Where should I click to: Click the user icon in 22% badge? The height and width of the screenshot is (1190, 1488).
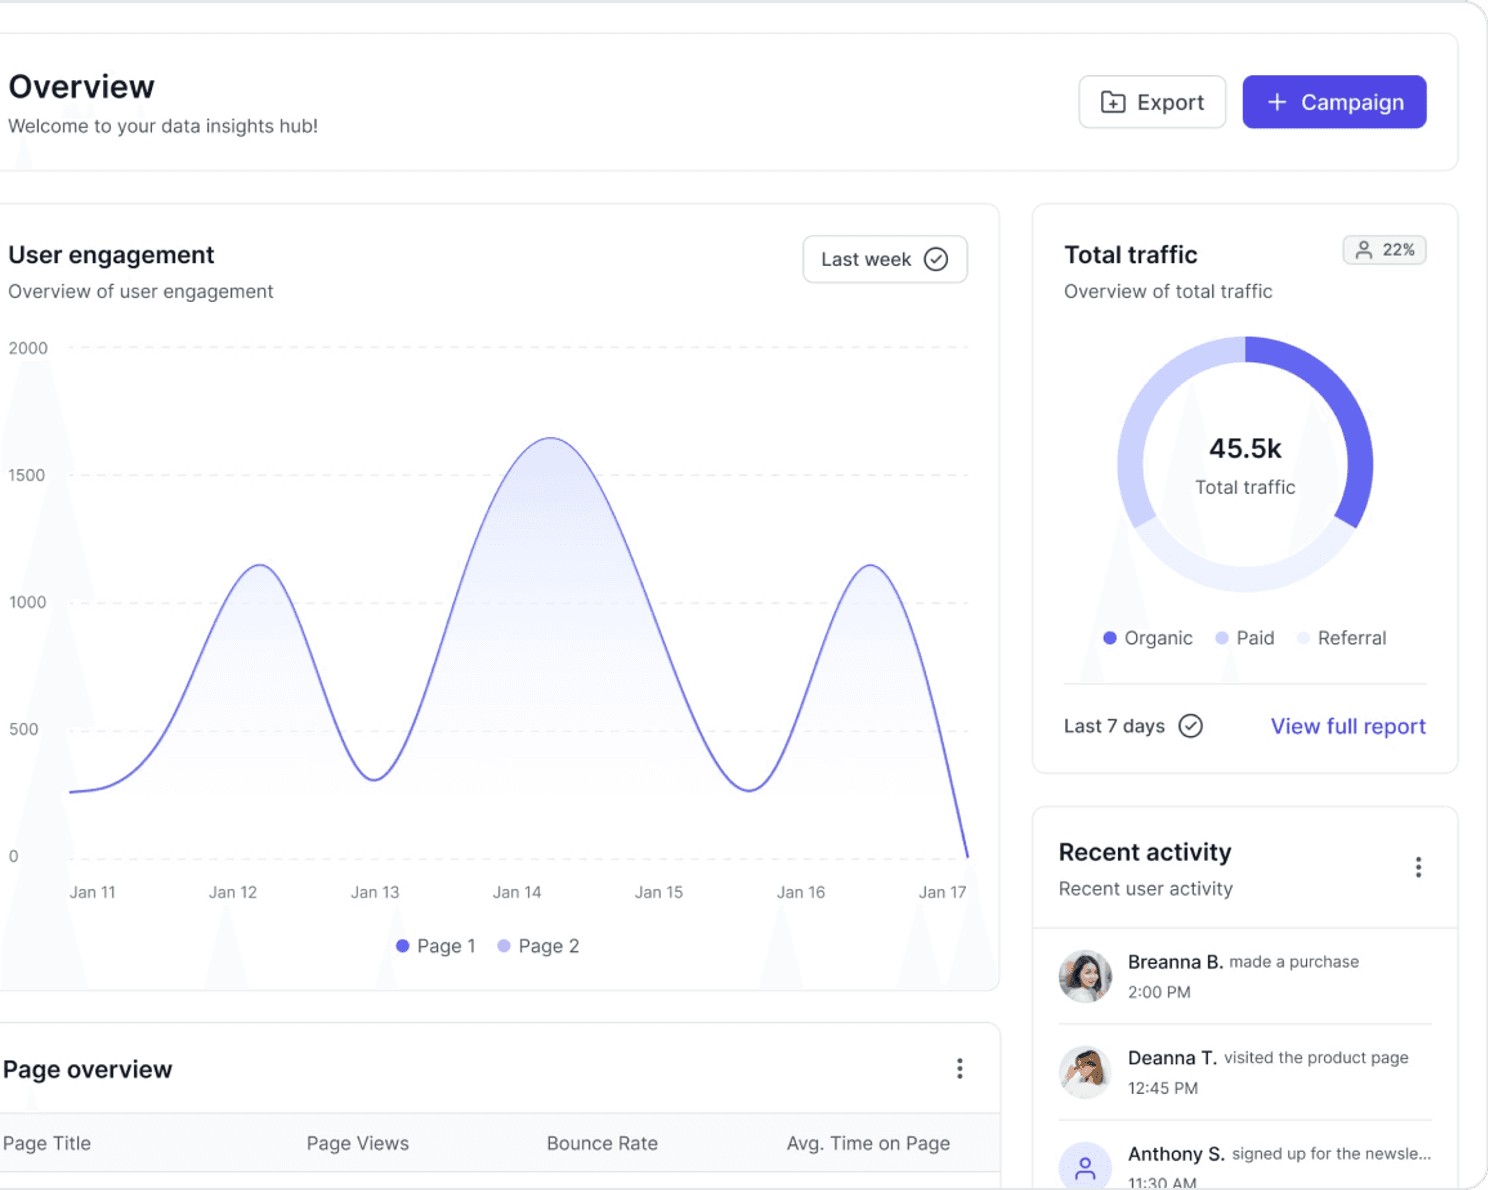tap(1363, 250)
